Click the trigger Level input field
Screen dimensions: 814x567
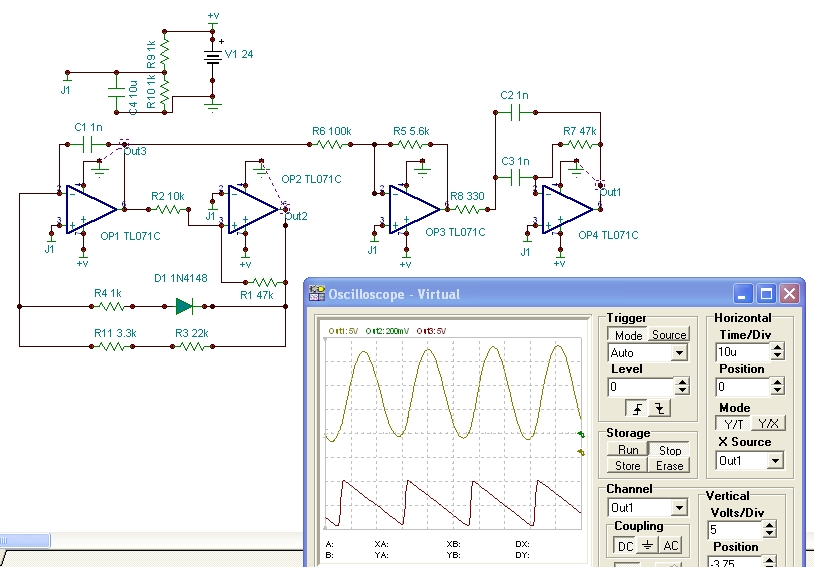click(x=642, y=387)
